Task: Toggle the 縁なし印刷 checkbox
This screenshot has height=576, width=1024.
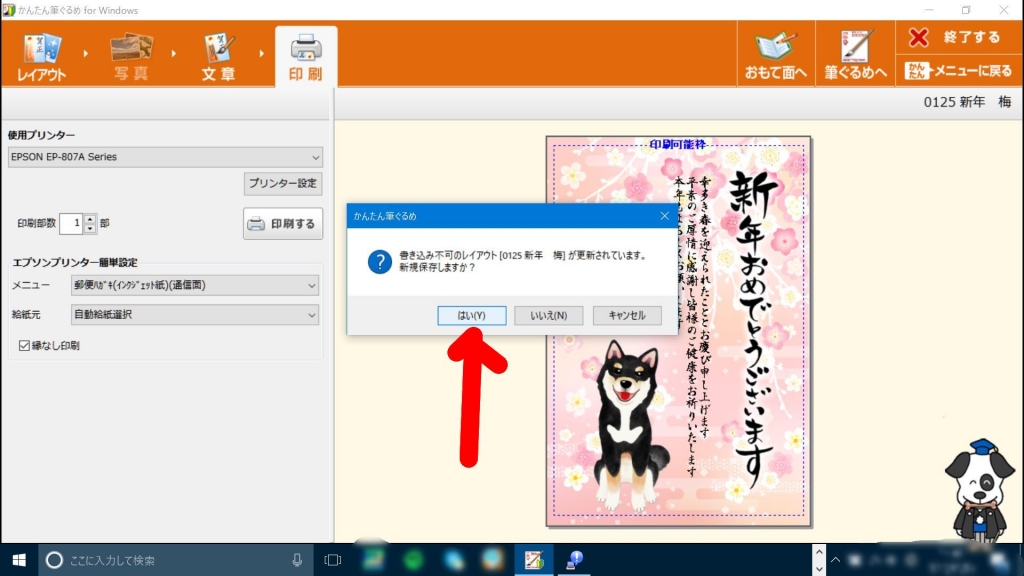Action: click(x=24, y=345)
